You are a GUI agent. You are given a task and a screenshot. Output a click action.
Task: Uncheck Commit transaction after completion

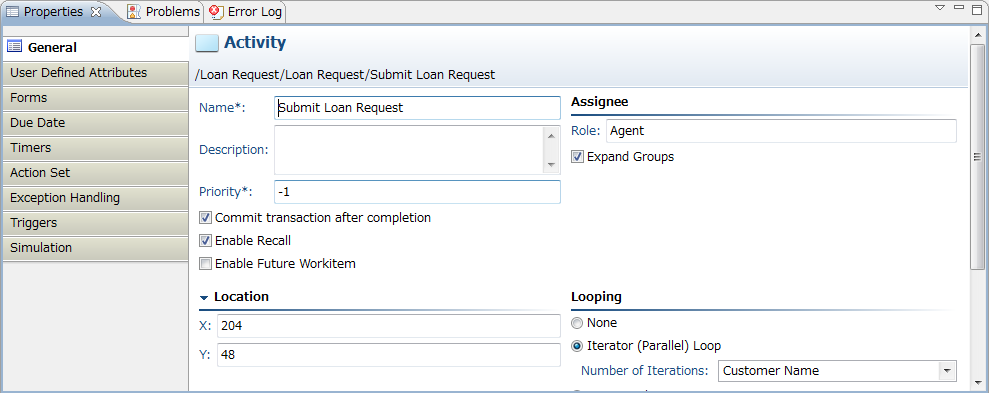pos(205,218)
